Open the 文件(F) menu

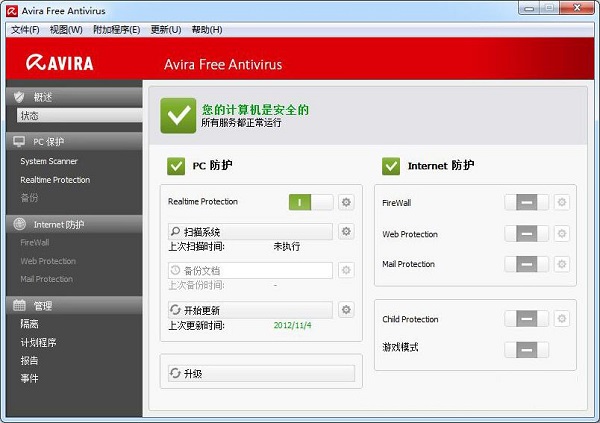(x=25, y=30)
